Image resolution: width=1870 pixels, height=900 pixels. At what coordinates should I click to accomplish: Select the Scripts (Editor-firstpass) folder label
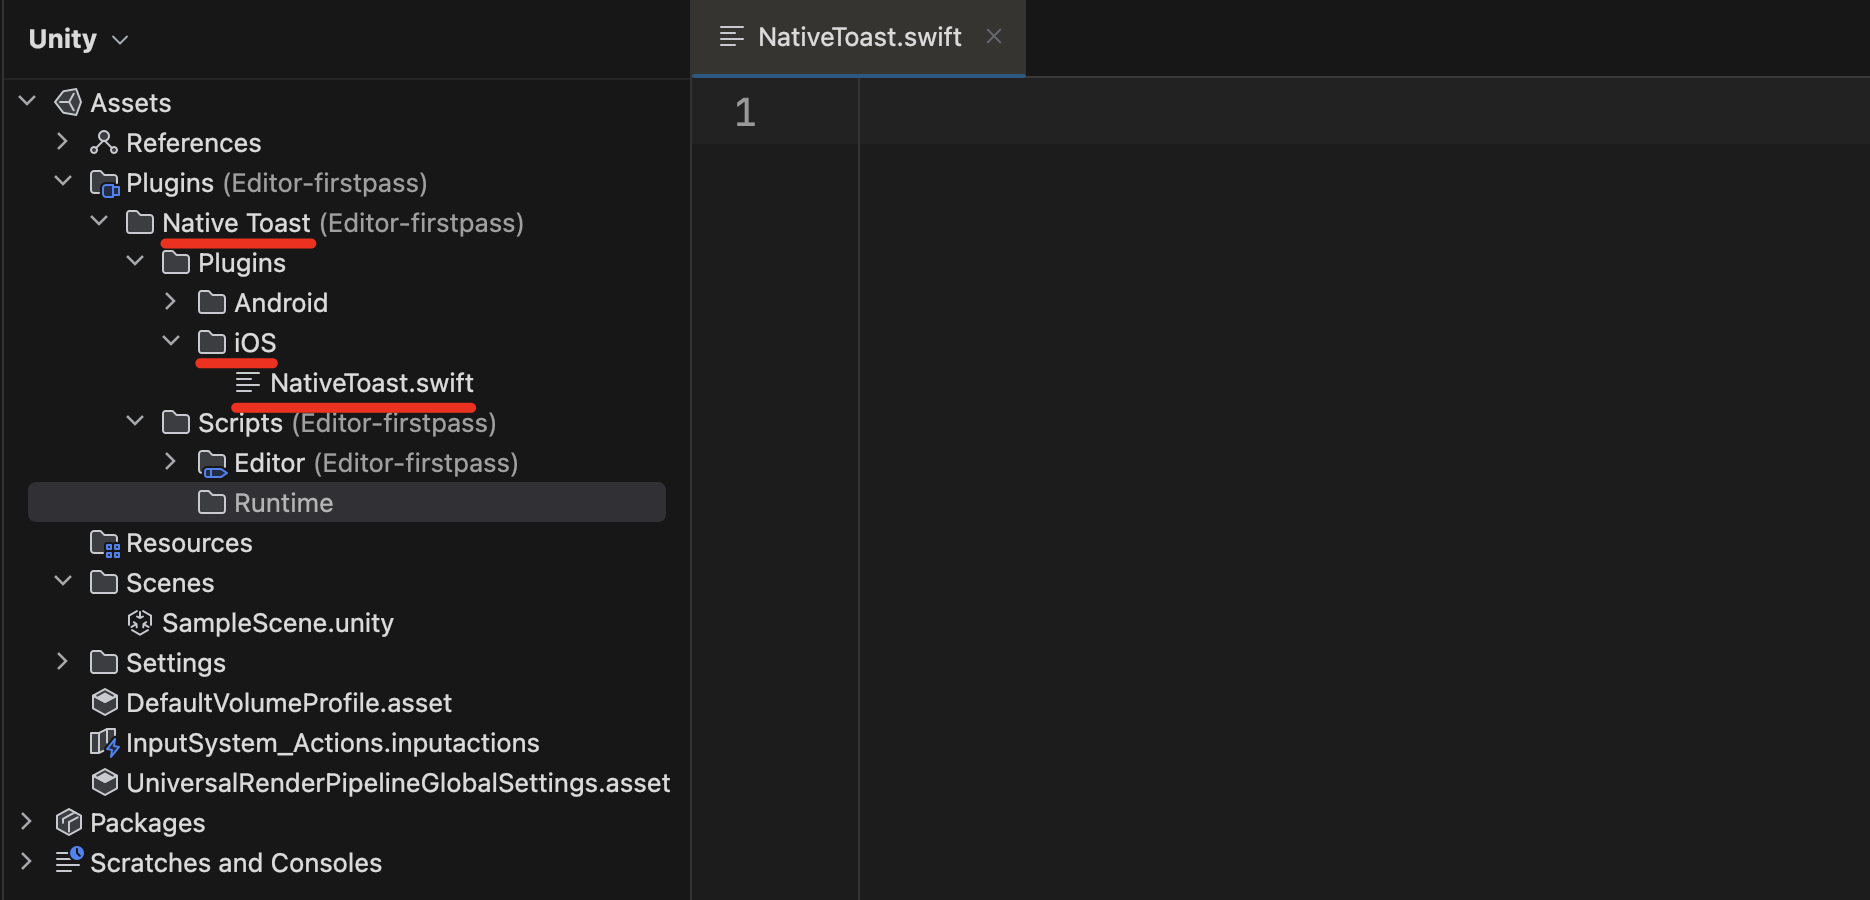(347, 423)
